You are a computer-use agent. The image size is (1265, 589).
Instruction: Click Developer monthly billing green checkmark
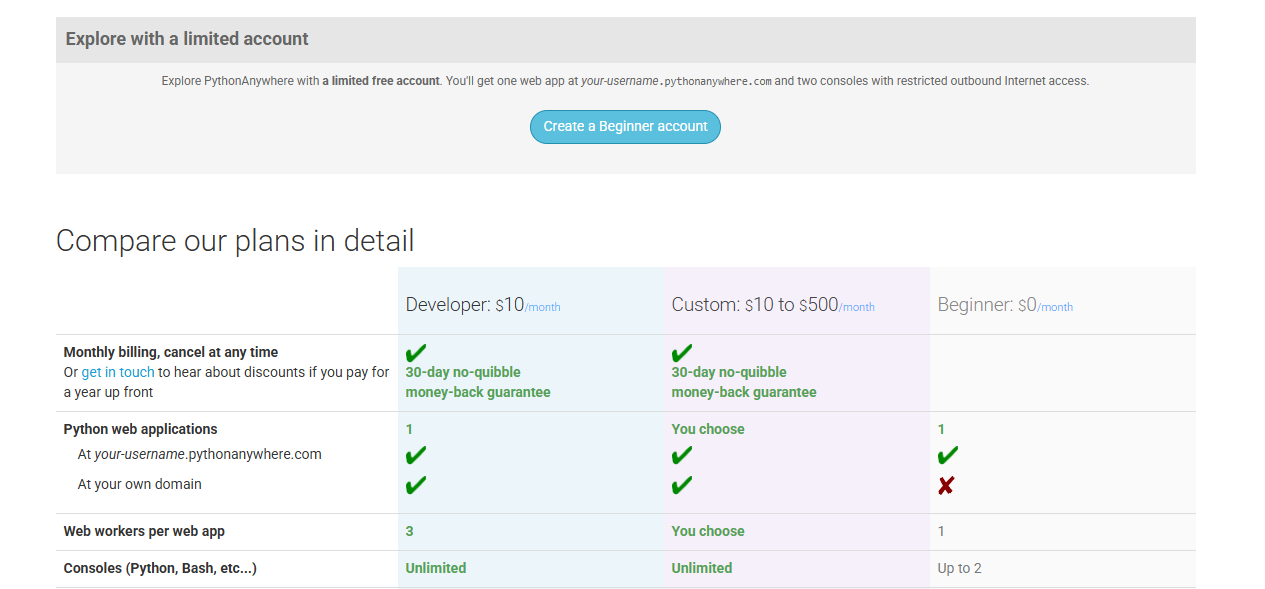416,352
